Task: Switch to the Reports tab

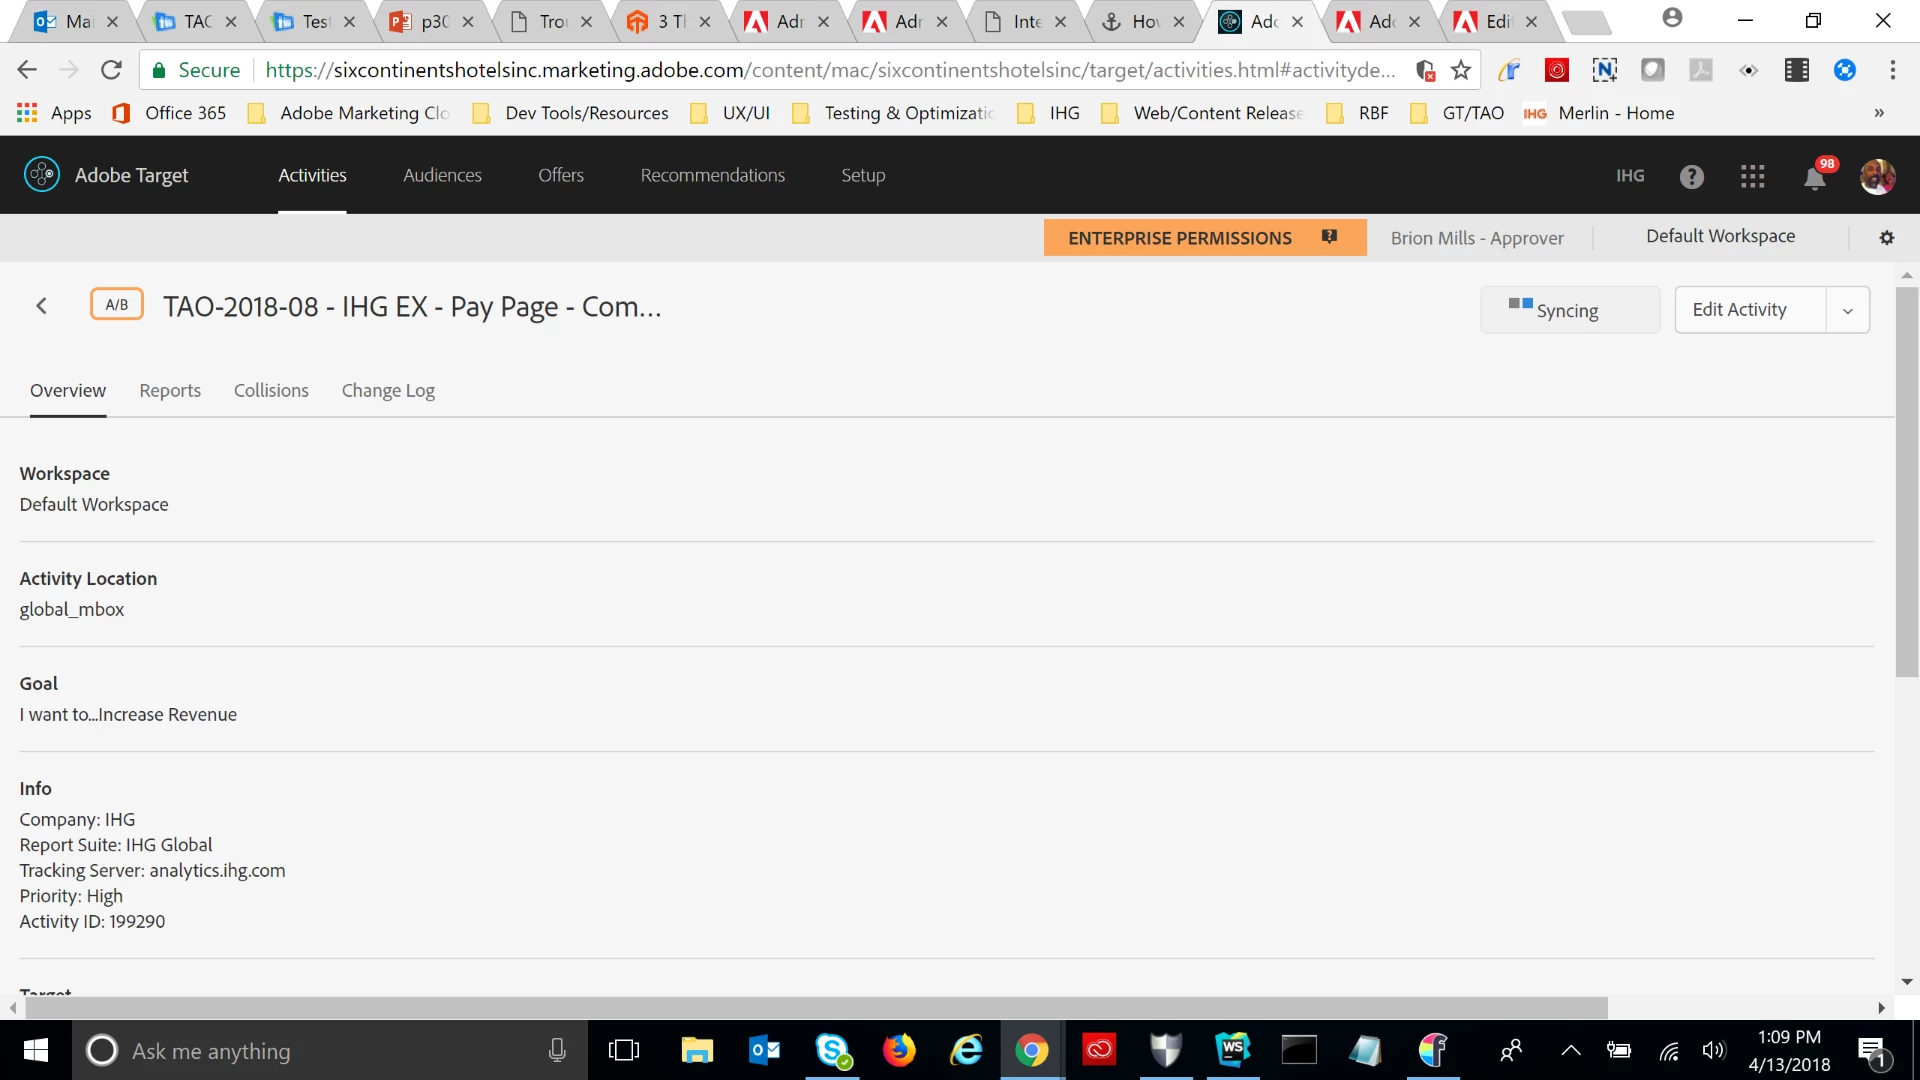Action: coord(170,391)
